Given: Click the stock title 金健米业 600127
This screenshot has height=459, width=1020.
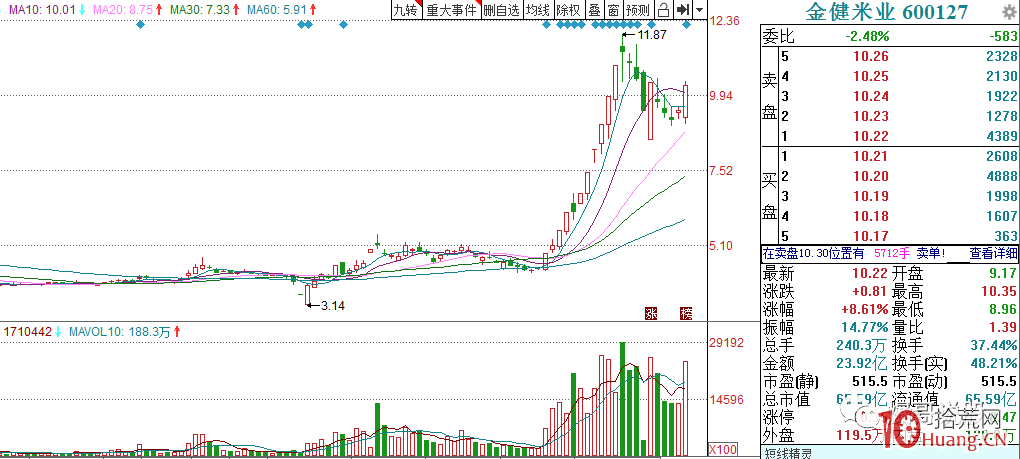Looking at the screenshot, I should click(x=886, y=12).
